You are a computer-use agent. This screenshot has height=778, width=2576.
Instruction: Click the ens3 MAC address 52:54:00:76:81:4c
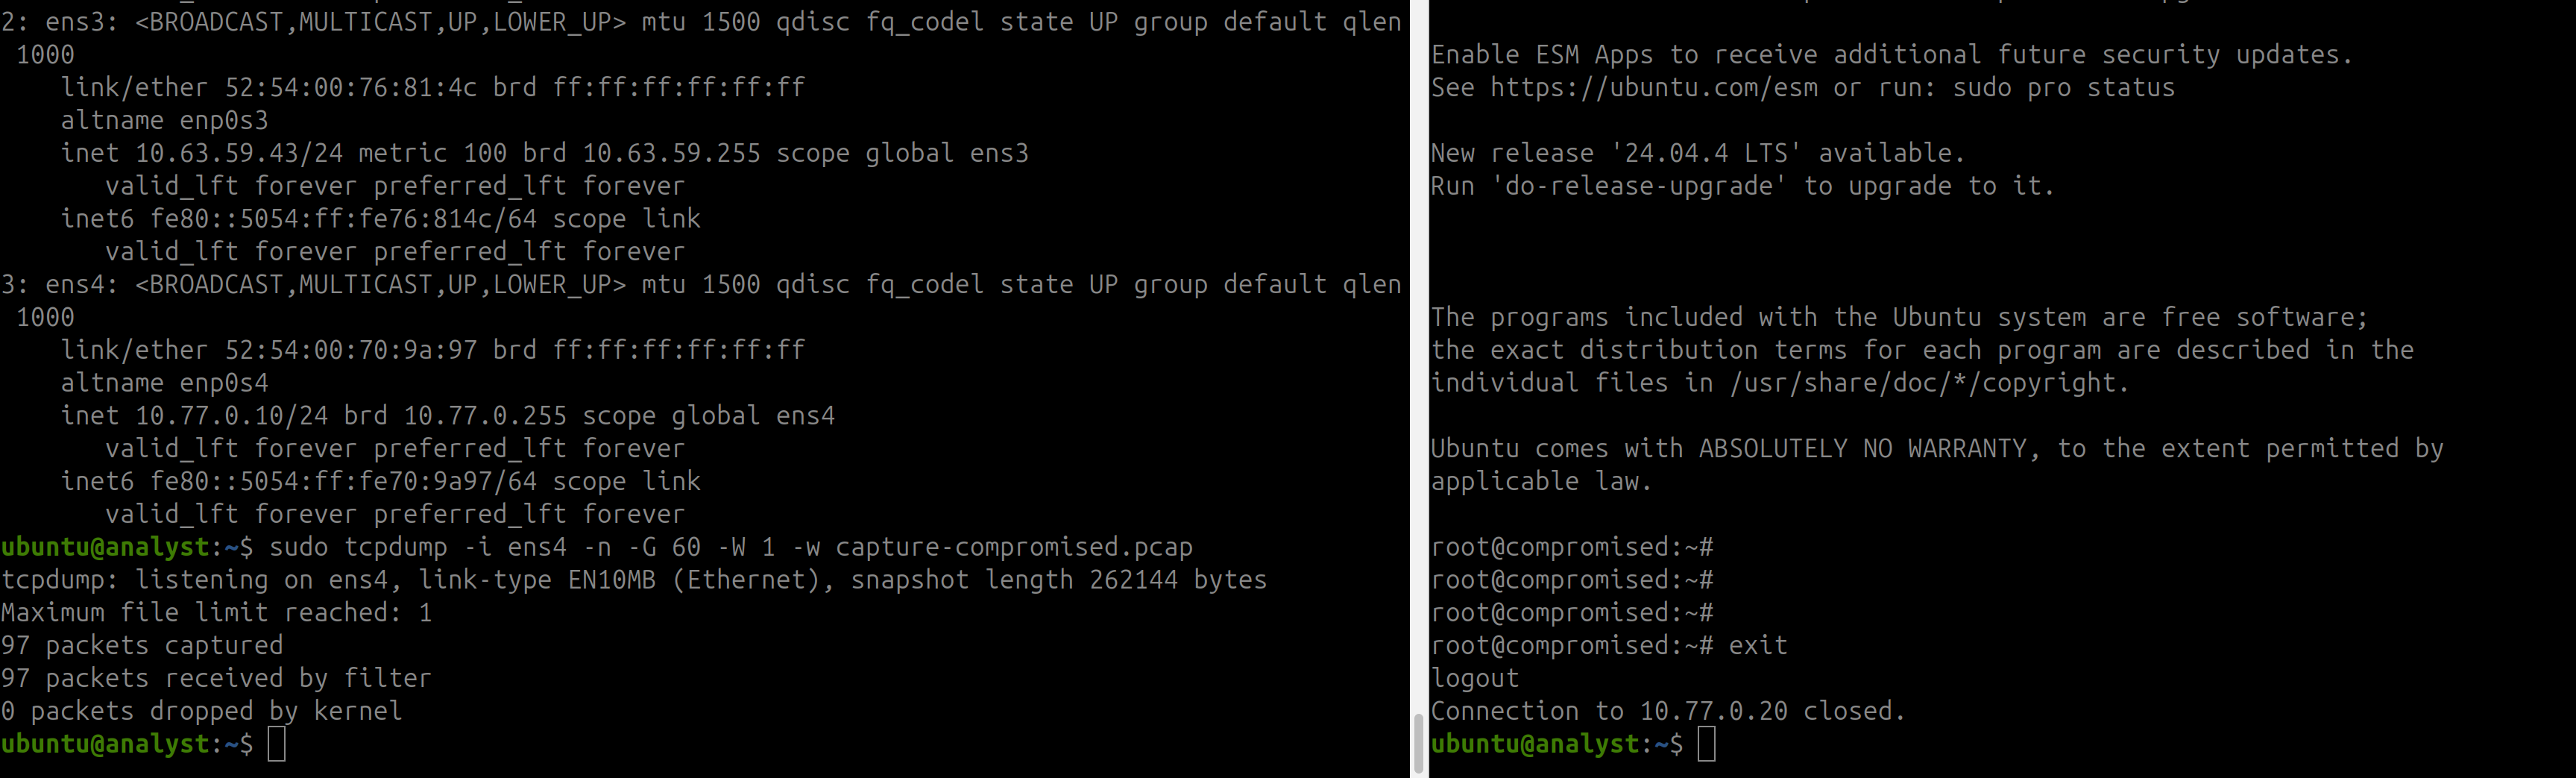(x=351, y=88)
